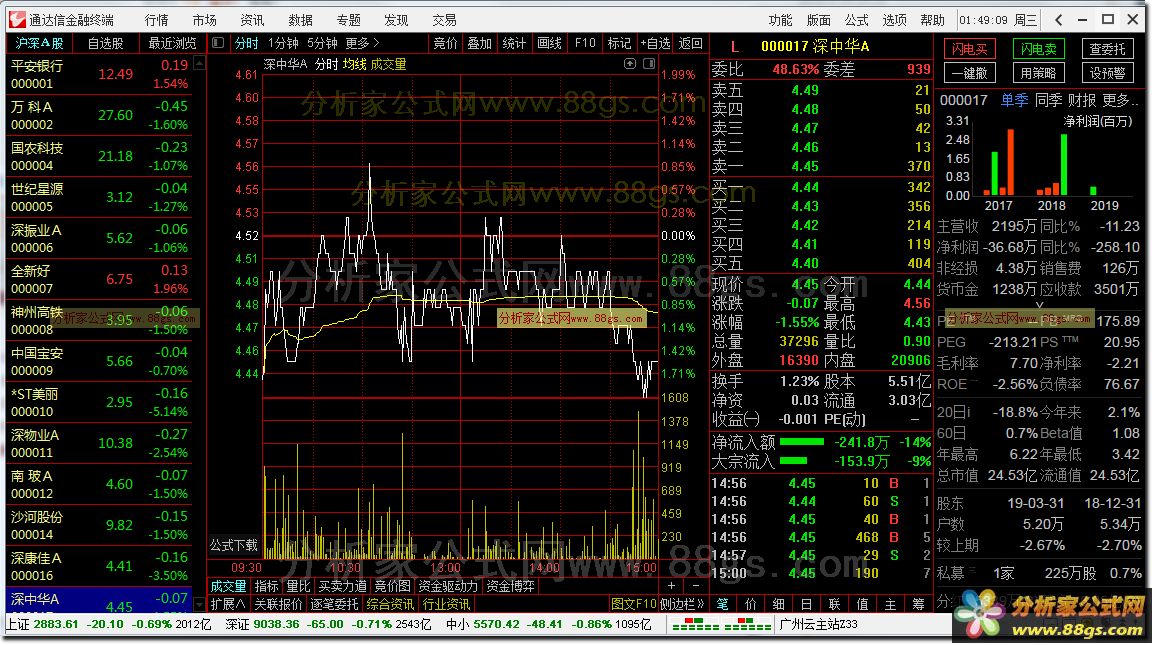Select 深康佳A 000016 in stock list
Image resolution: width=1154 pixels, height=645 pixels.
coord(99,566)
